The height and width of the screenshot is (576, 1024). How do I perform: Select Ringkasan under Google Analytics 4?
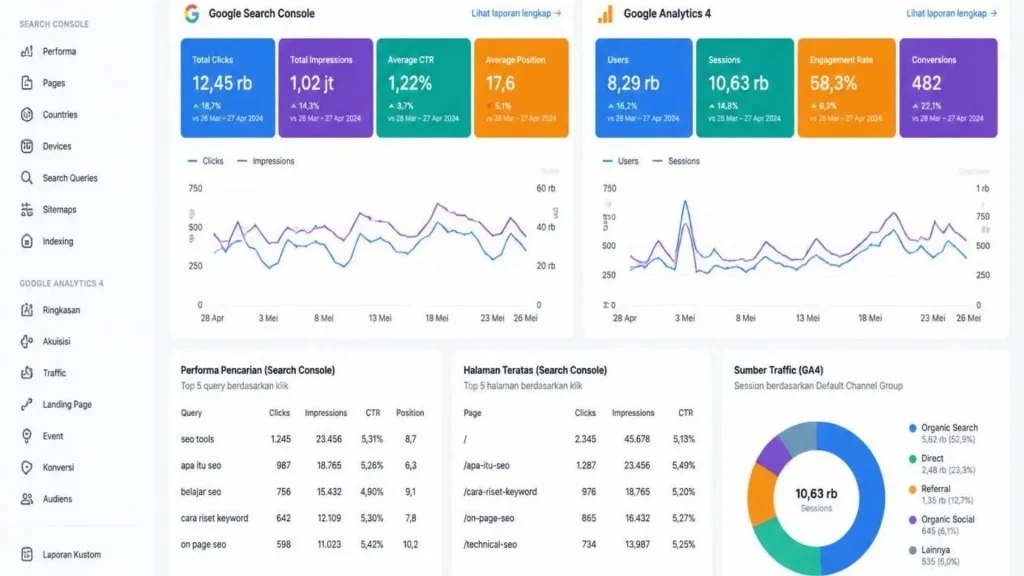[x=61, y=310]
